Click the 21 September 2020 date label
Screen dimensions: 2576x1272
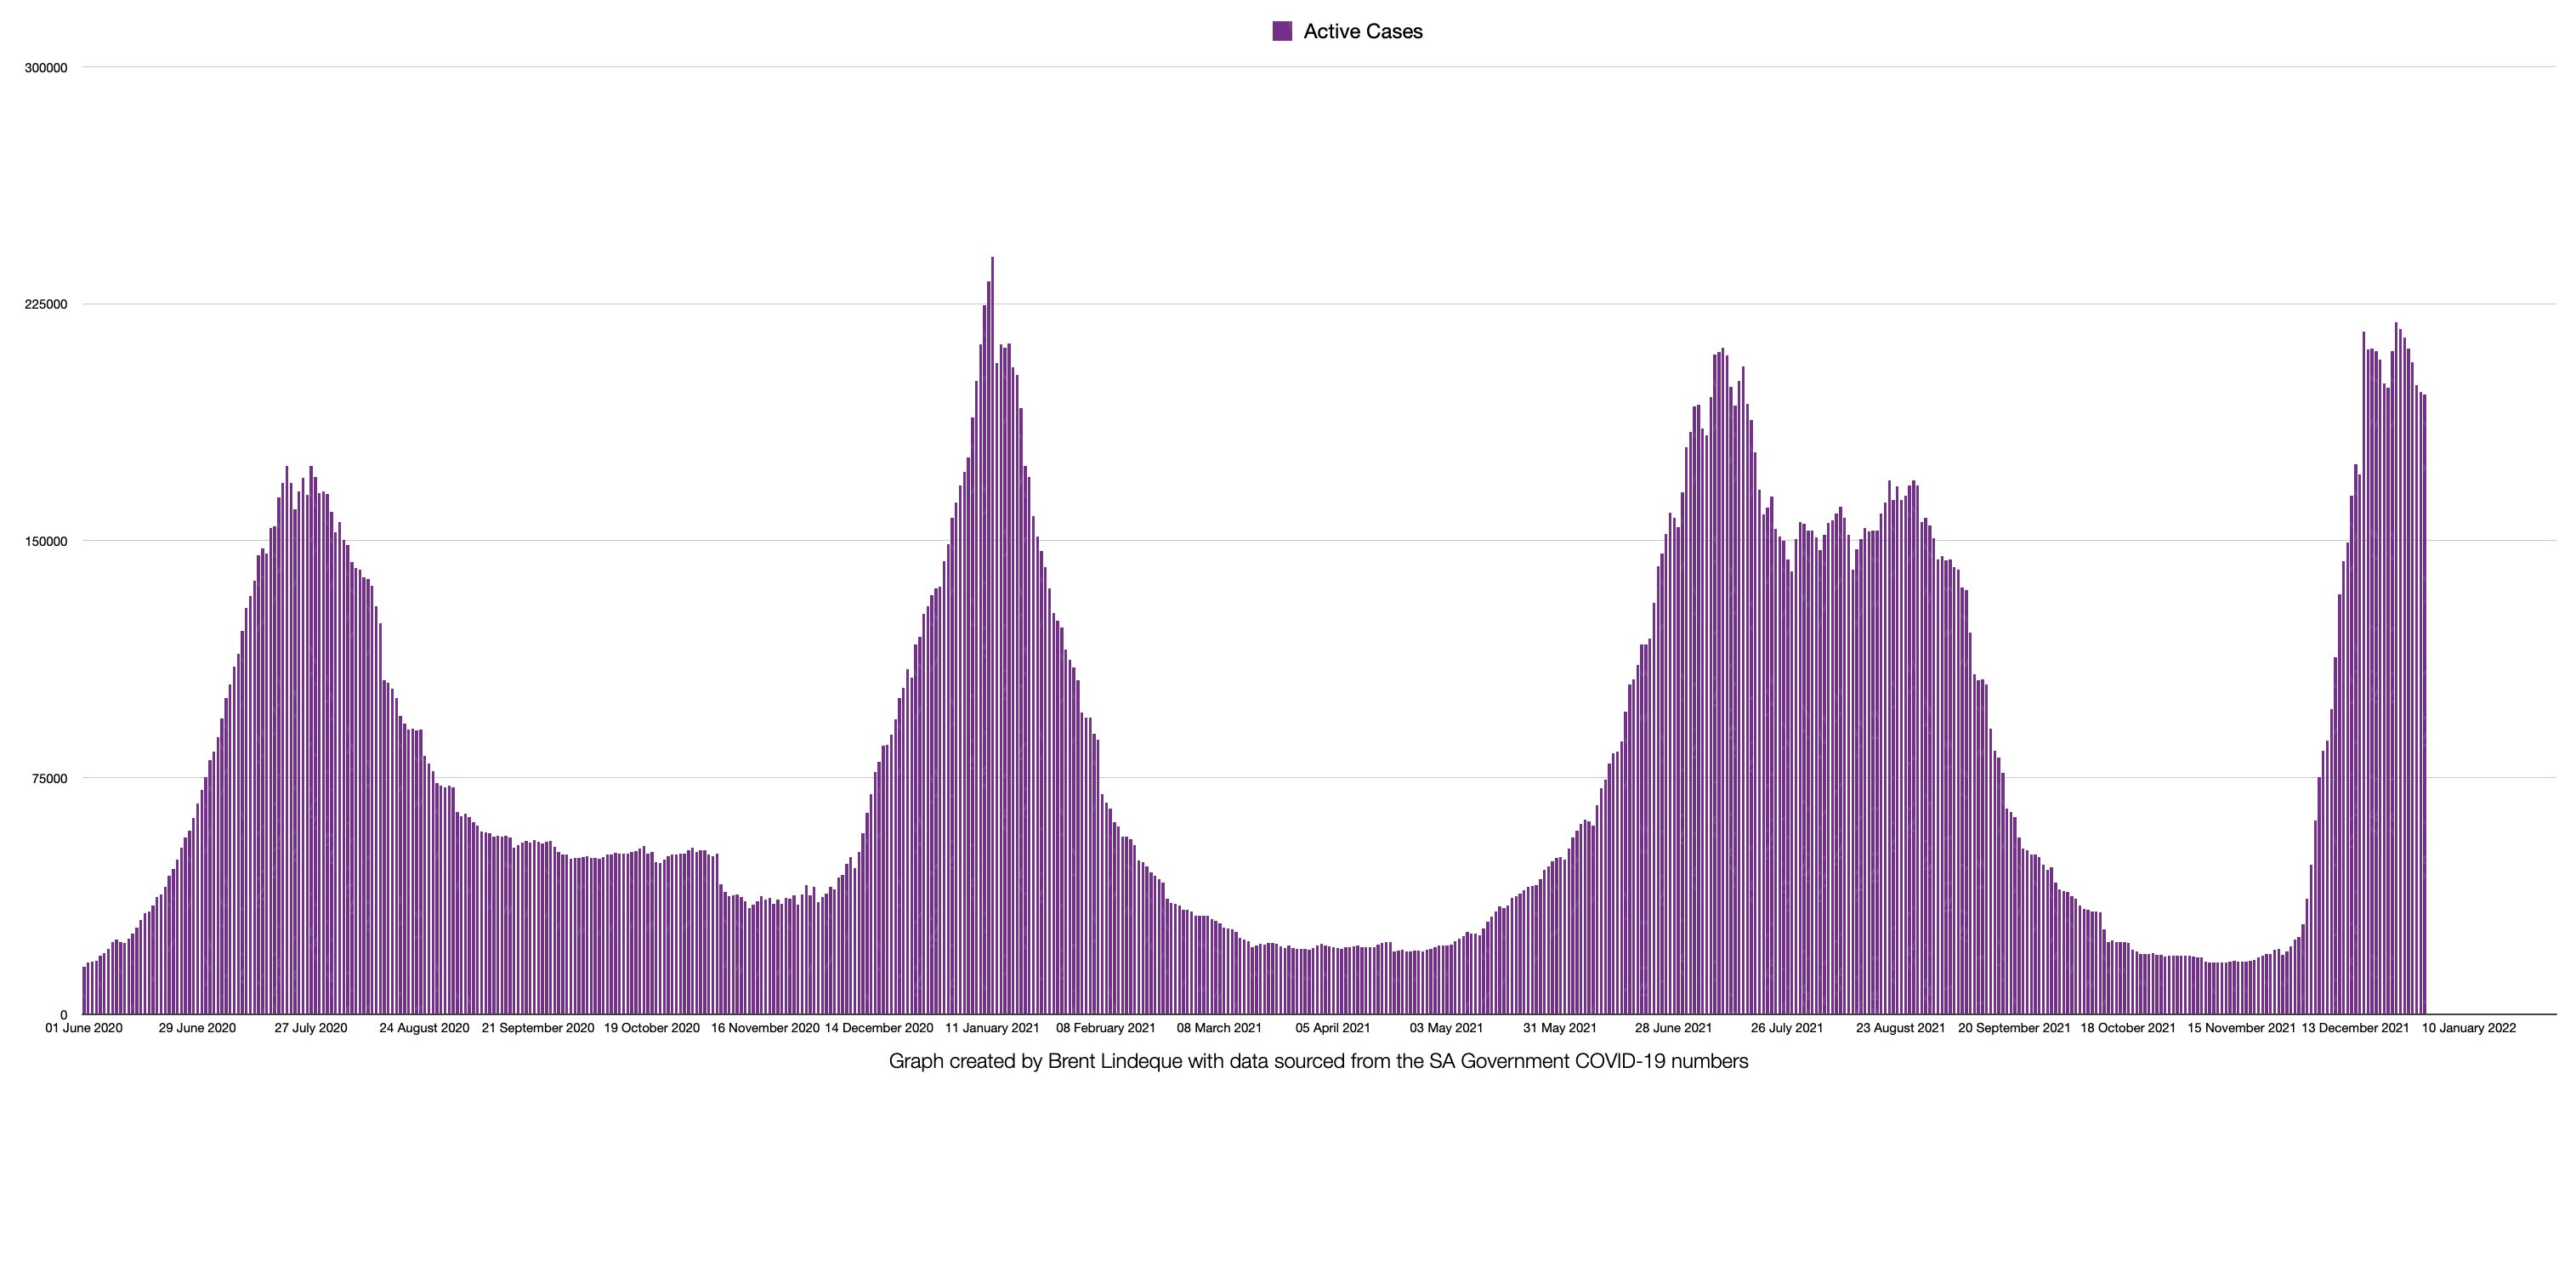538,1028
